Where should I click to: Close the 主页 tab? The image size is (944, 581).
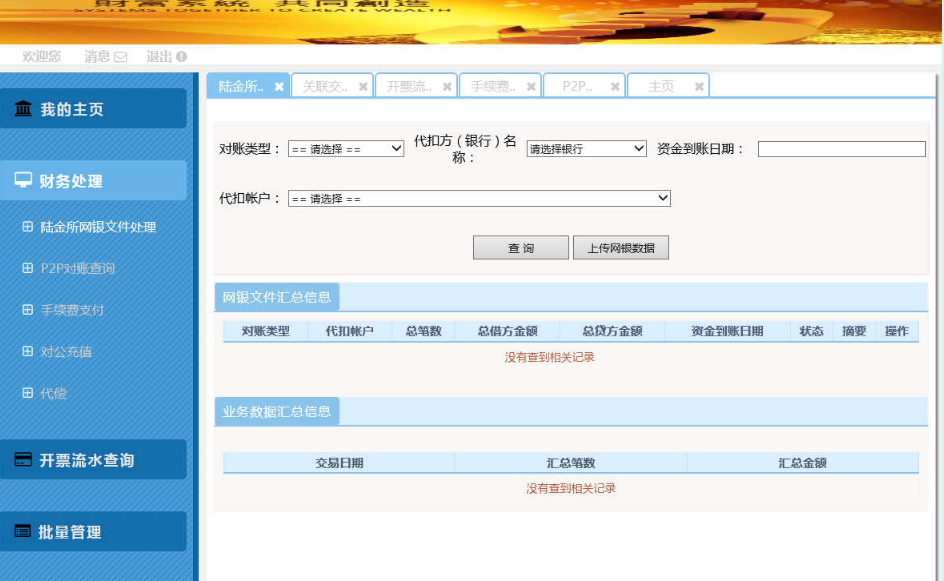pyautogui.click(x=697, y=85)
